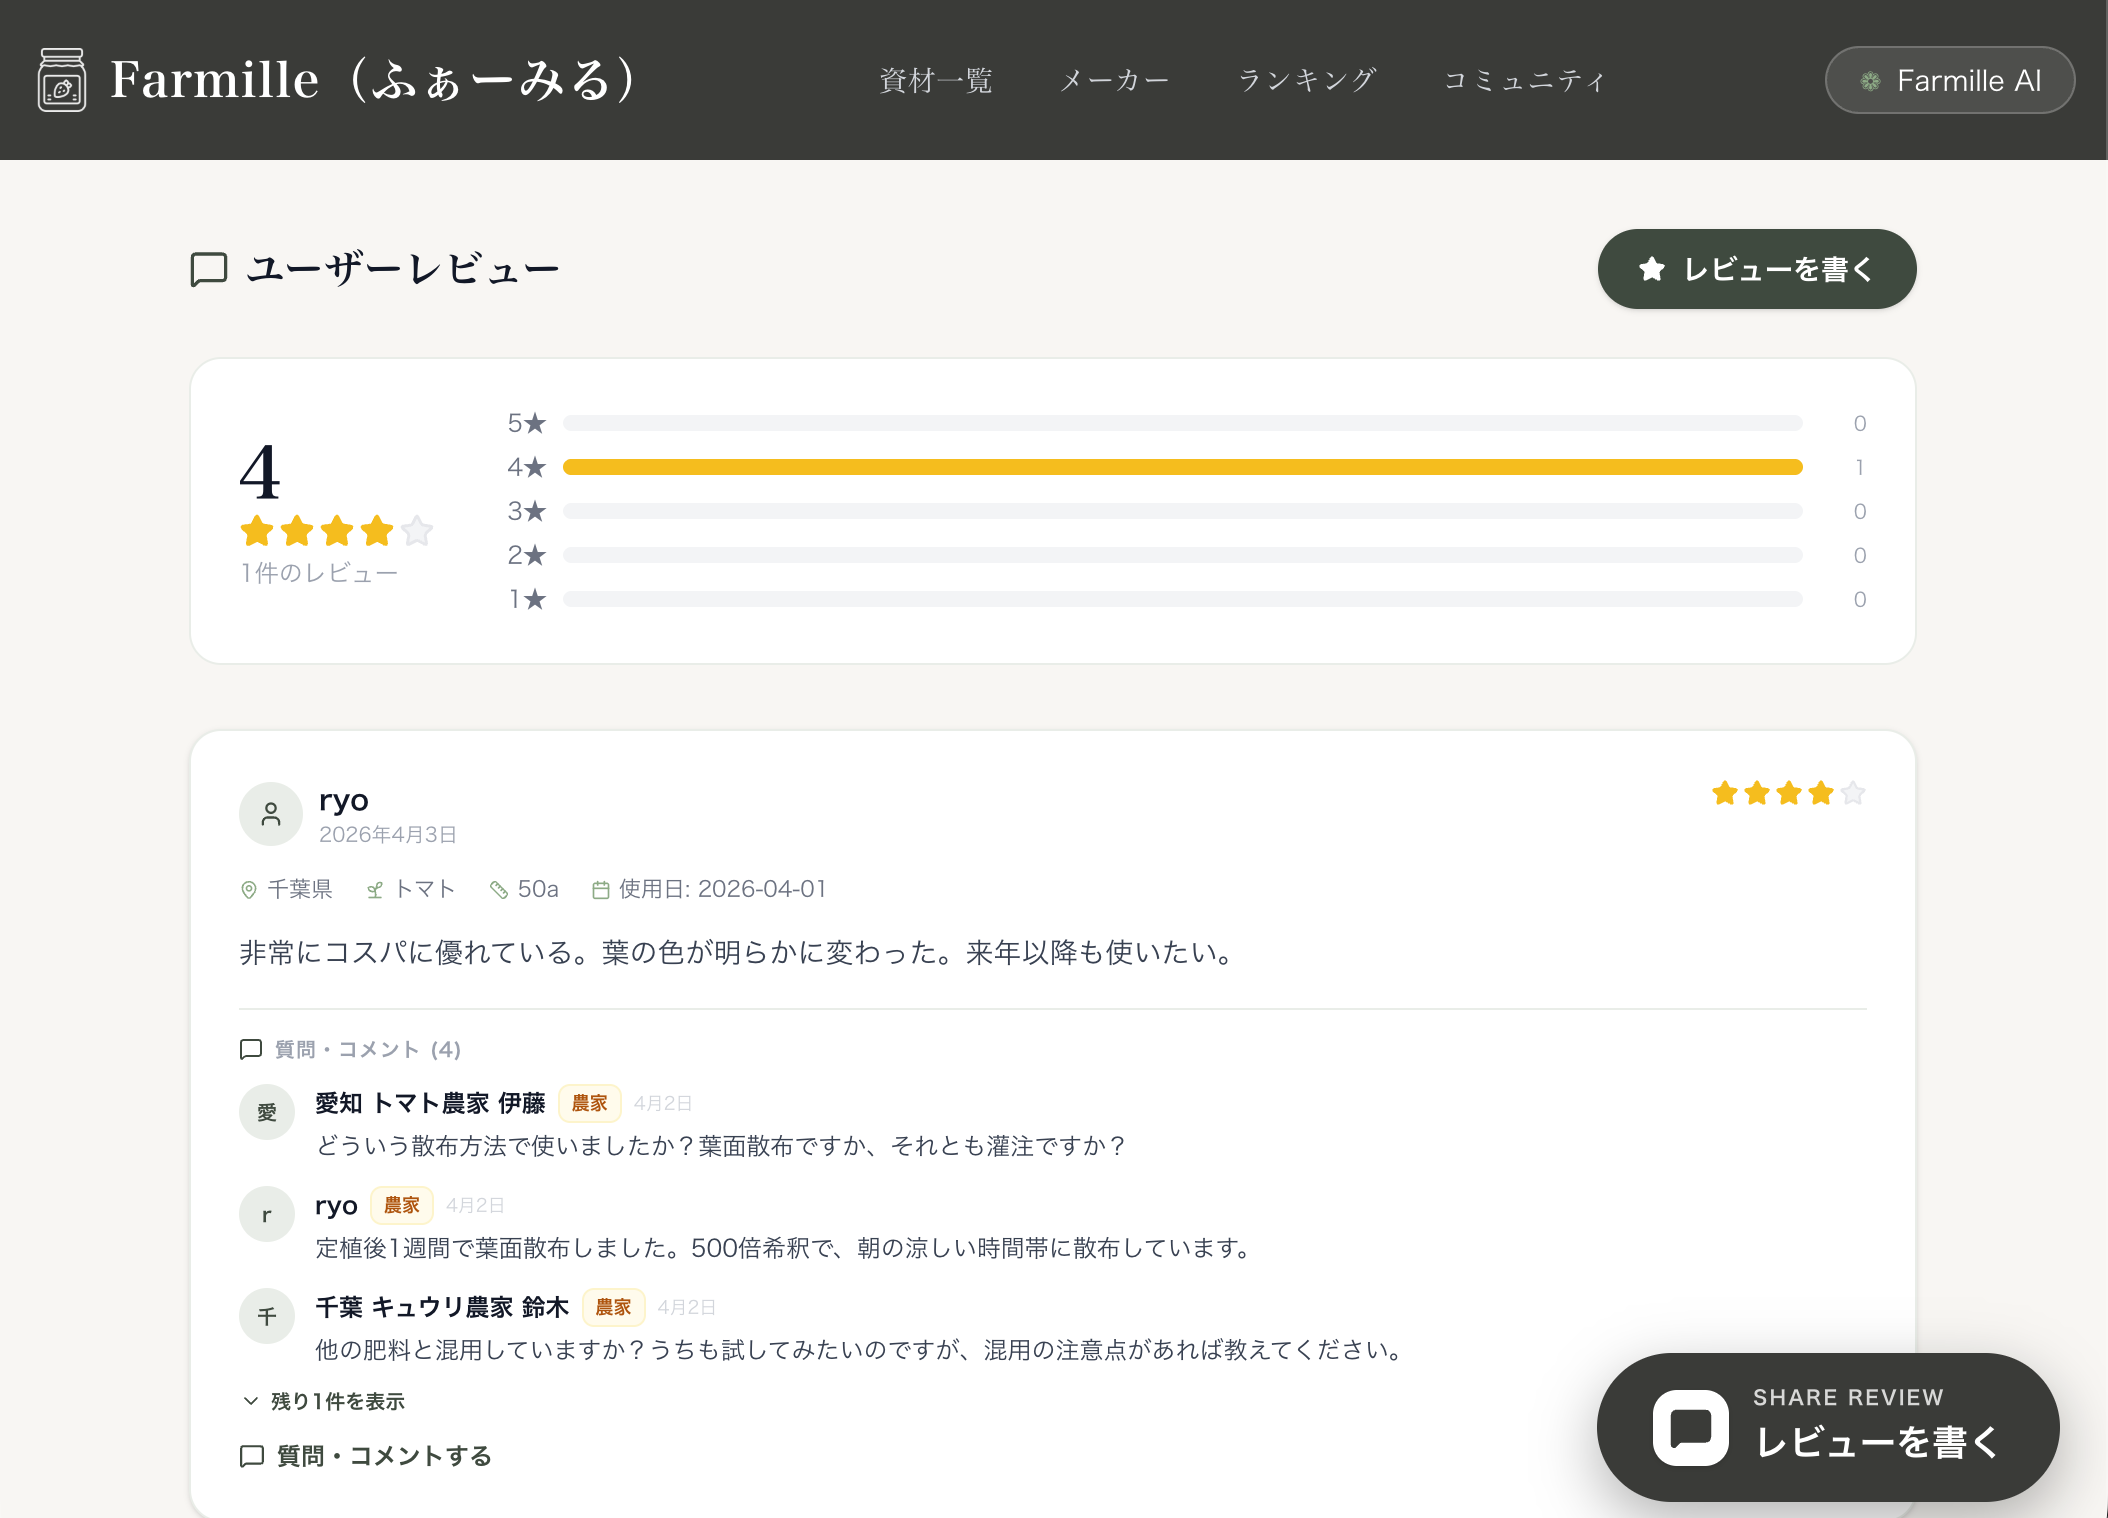
Task: Click 質問・コメントする link
Action: coord(366,1456)
